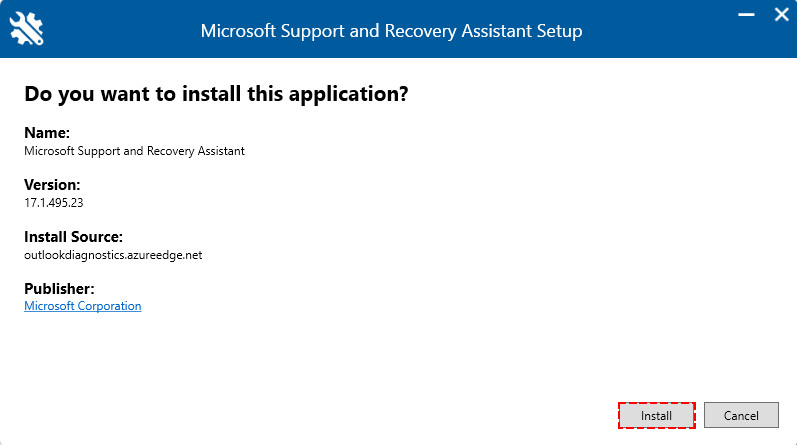Viewport: 797px width, 445px height.
Task: Click the outlookdiagnostics.azureedge.net source text
Action: click(113, 255)
